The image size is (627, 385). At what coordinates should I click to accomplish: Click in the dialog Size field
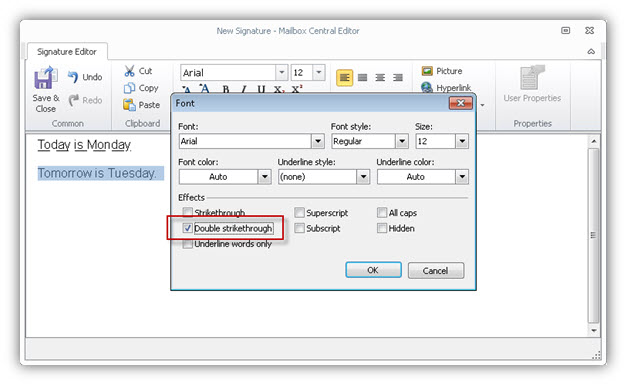tap(435, 141)
